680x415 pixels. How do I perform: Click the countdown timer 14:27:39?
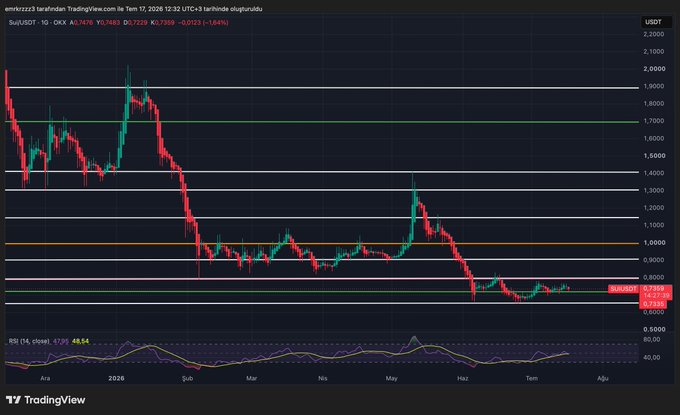pos(655,295)
